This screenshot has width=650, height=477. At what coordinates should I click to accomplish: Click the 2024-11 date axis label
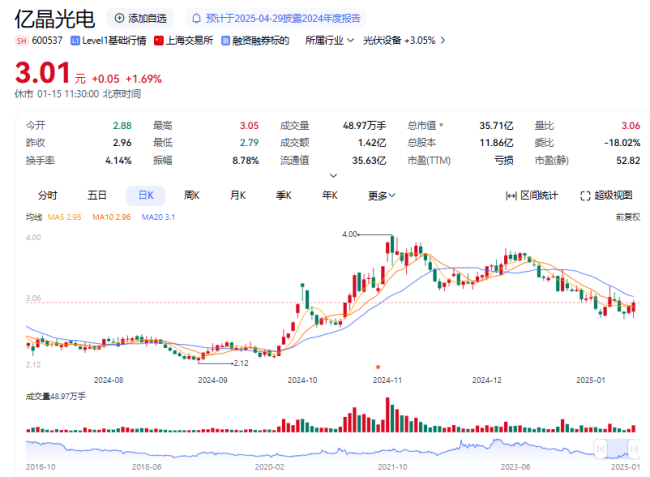(x=387, y=380)
